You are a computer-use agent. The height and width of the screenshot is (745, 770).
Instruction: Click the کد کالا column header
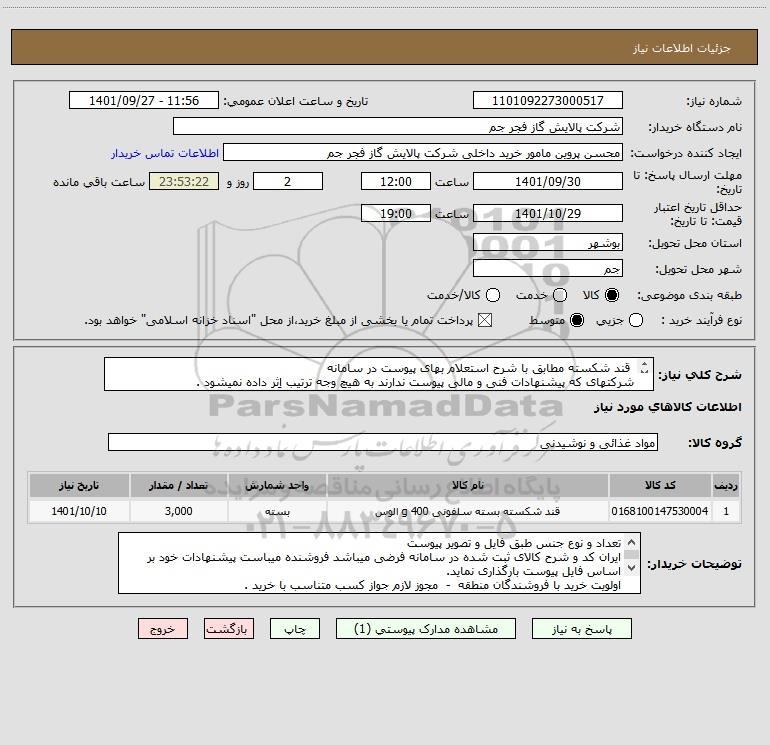(660, 485)
